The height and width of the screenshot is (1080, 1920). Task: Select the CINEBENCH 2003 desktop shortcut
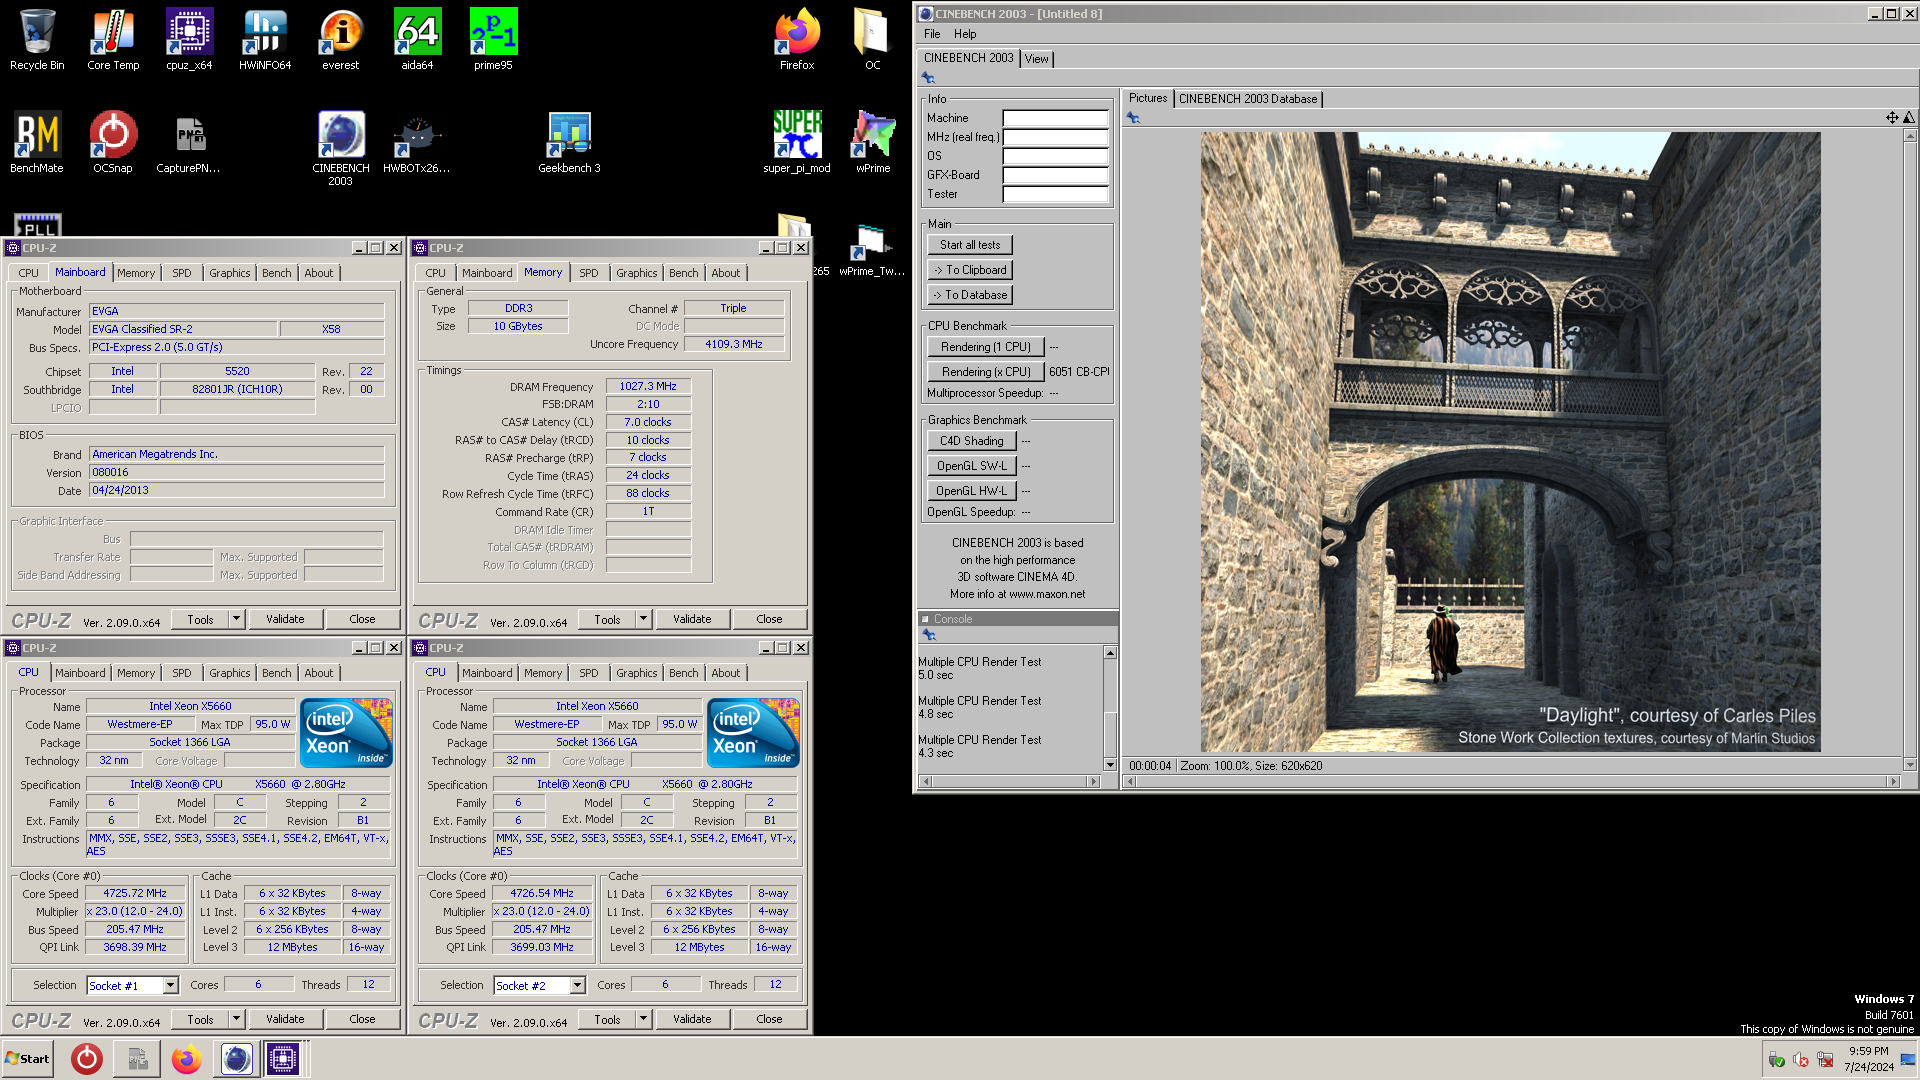[341, 148]
